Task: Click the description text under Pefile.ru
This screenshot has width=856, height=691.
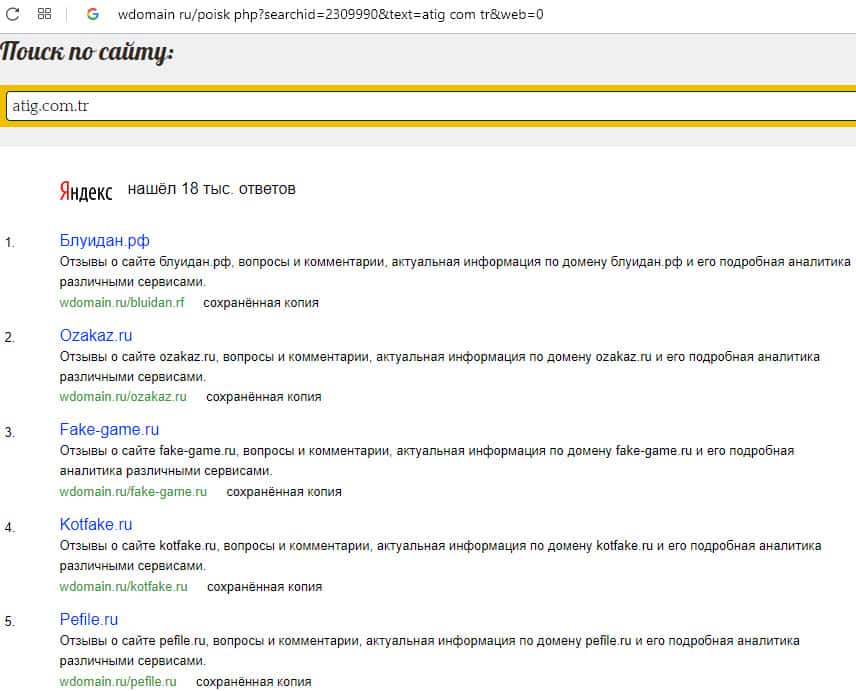Action: click(x=430, y=651)
